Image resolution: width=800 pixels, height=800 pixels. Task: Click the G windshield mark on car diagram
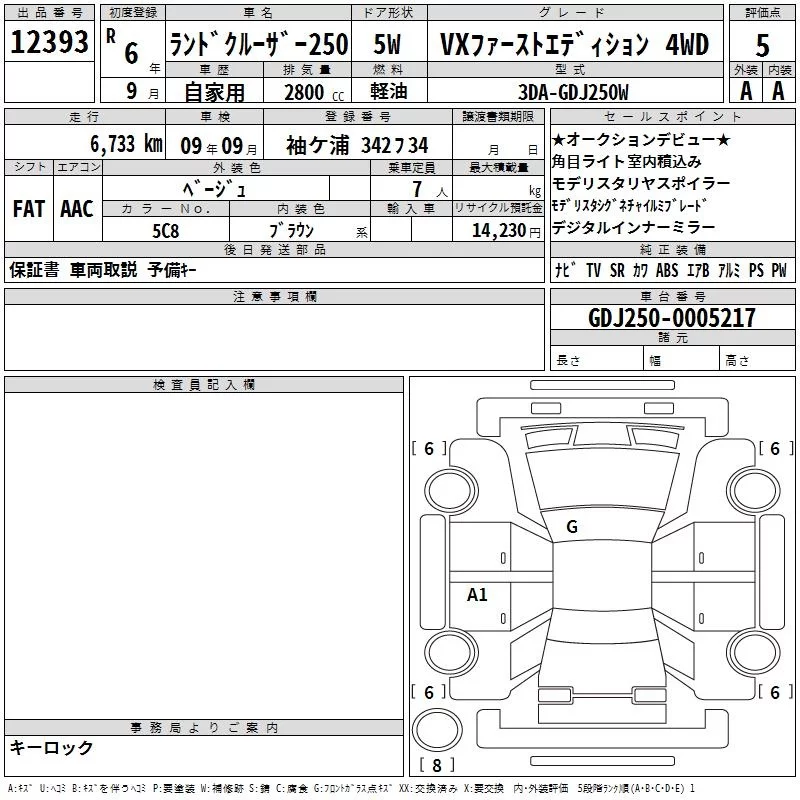[571, 526]
